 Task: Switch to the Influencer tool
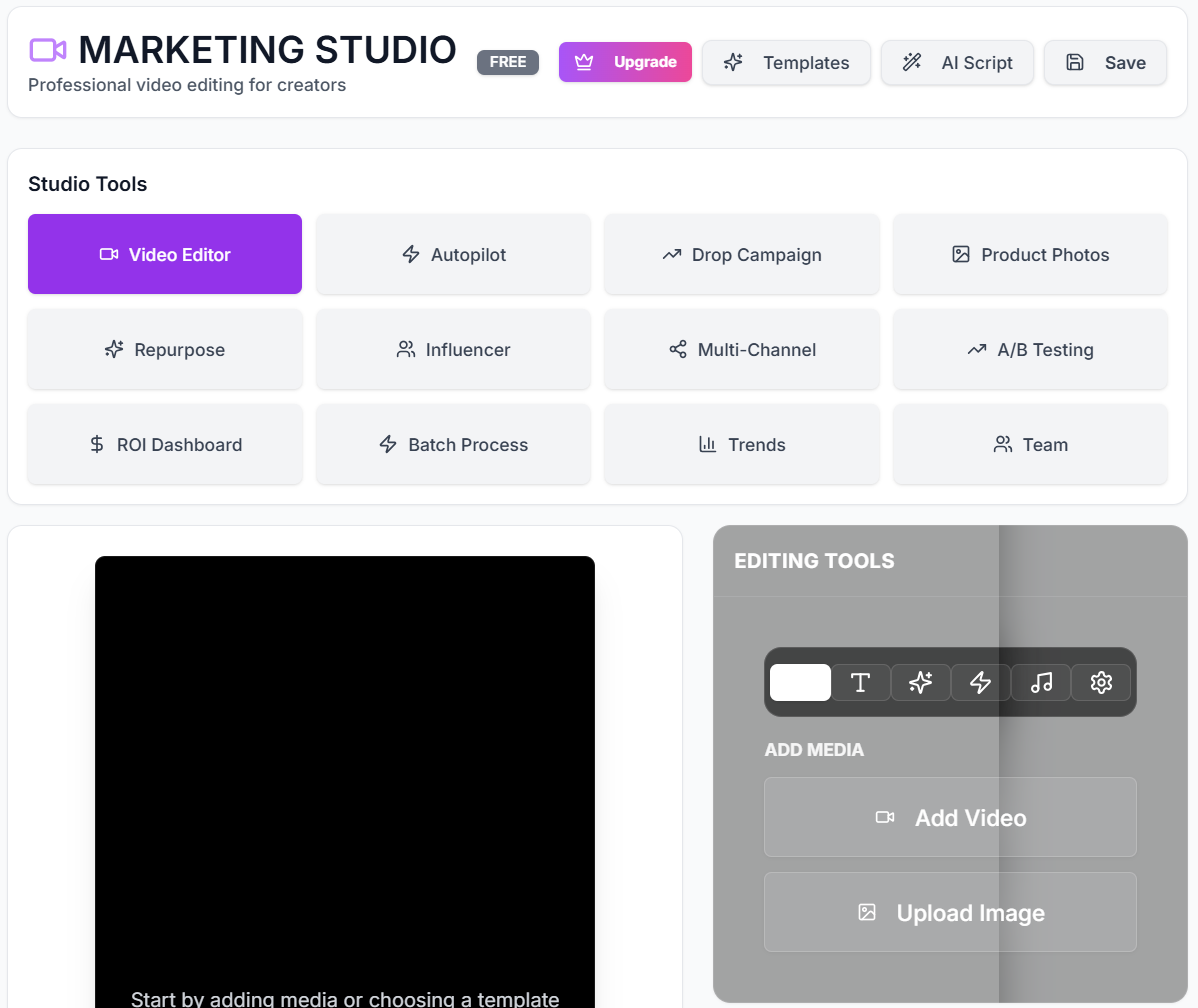pos(453,349)
